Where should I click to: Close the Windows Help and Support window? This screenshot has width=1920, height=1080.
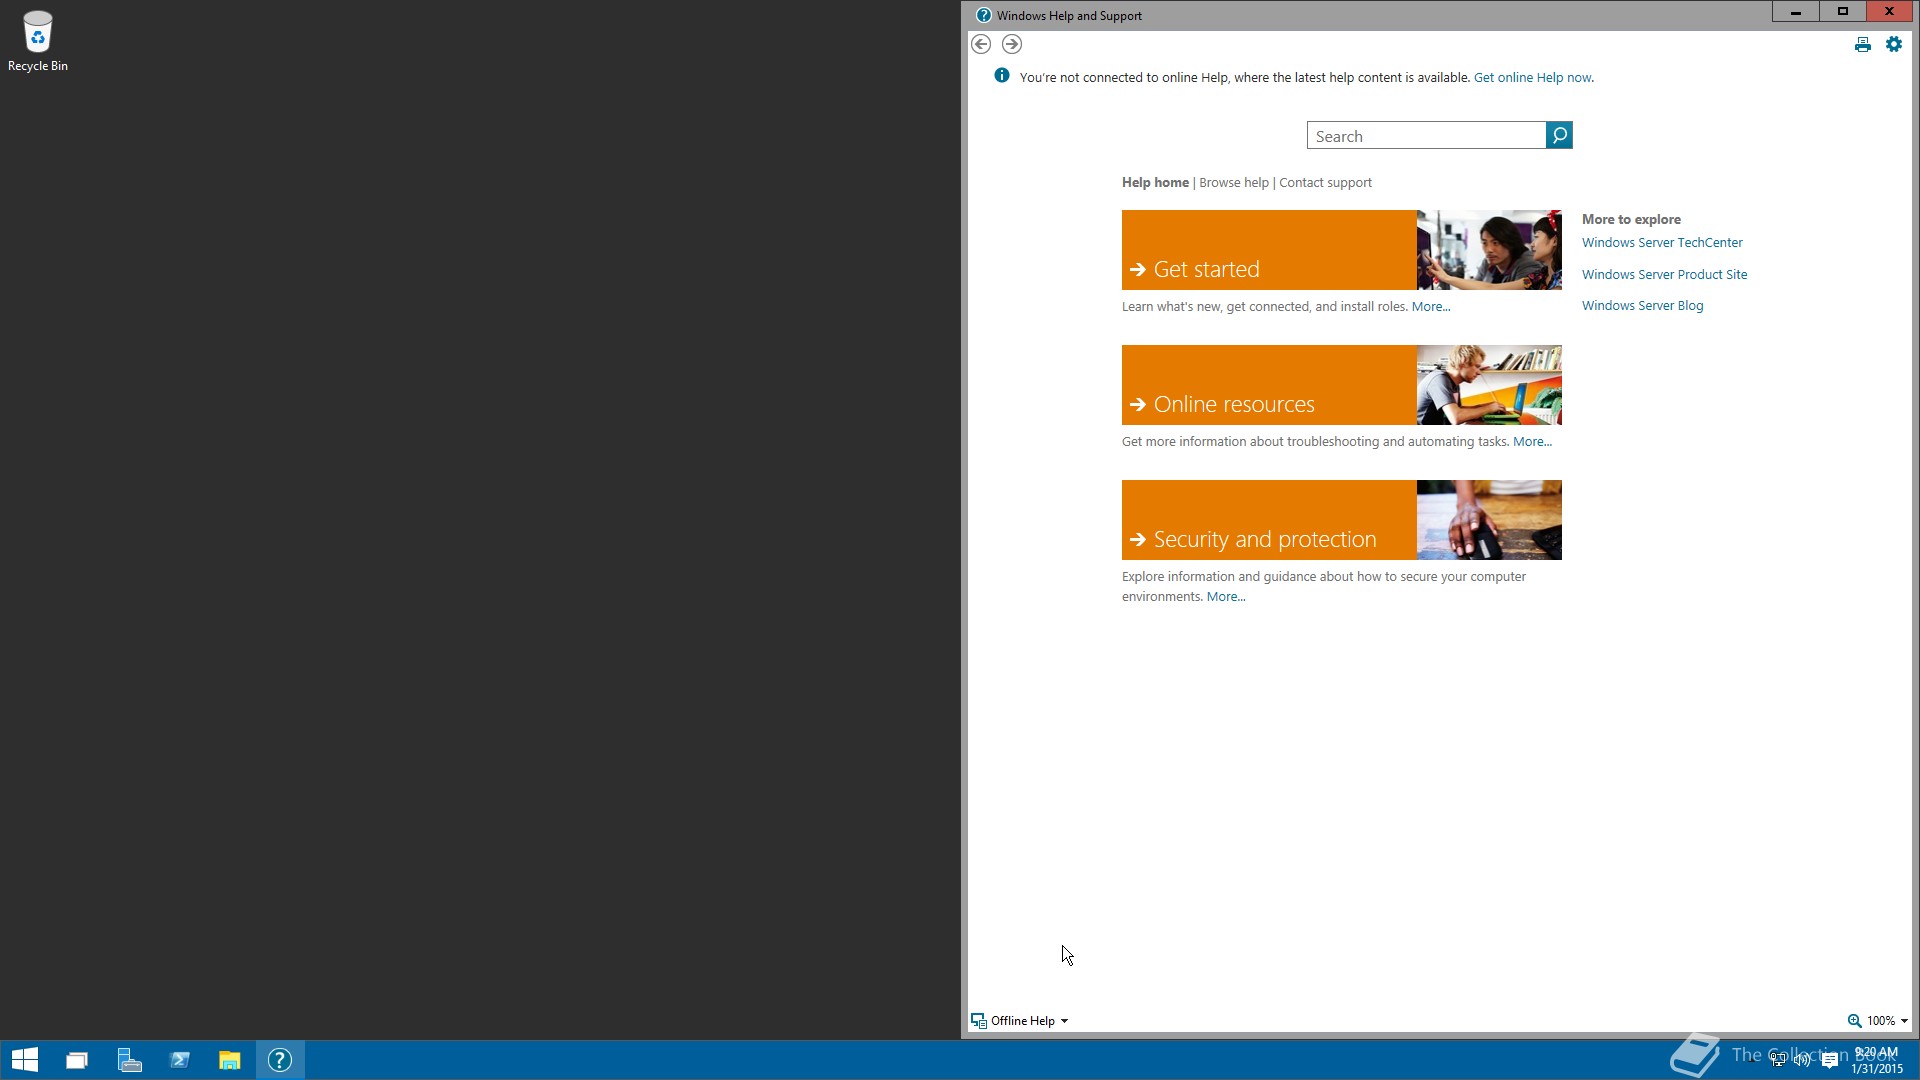pyautogui.click(x=1889, y=11)
